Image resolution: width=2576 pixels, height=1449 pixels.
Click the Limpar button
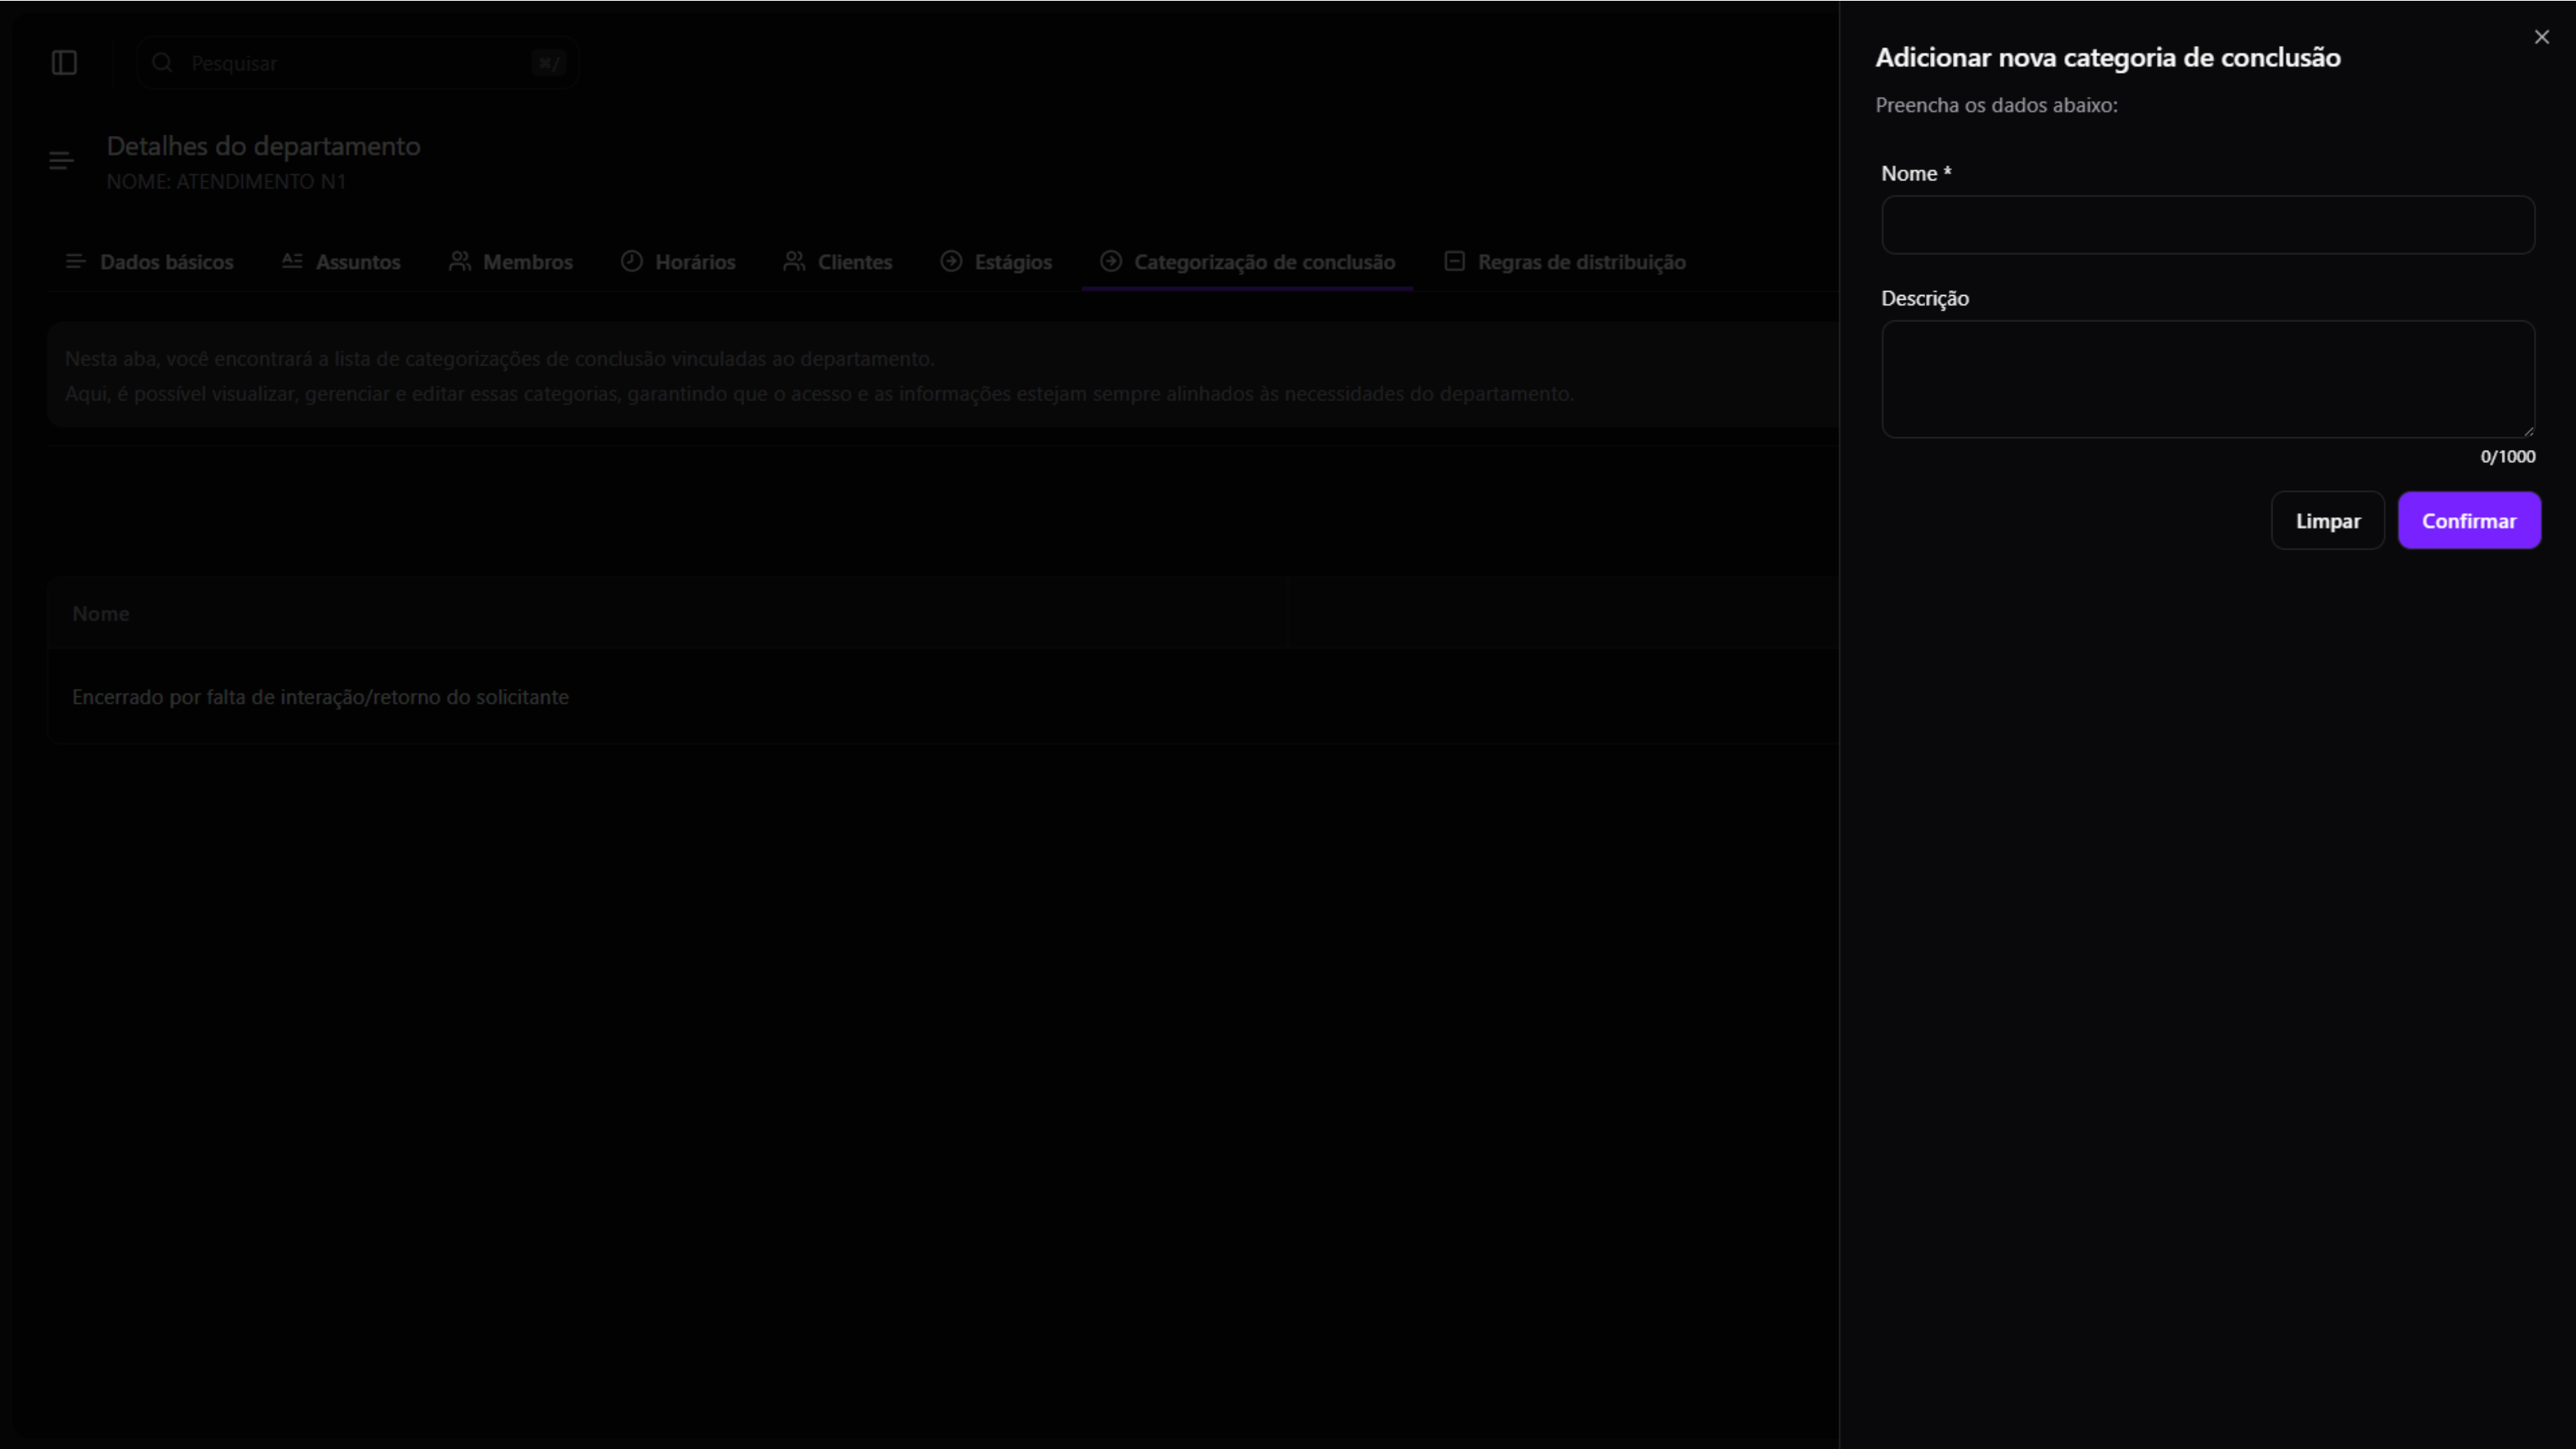[2327, 521]
